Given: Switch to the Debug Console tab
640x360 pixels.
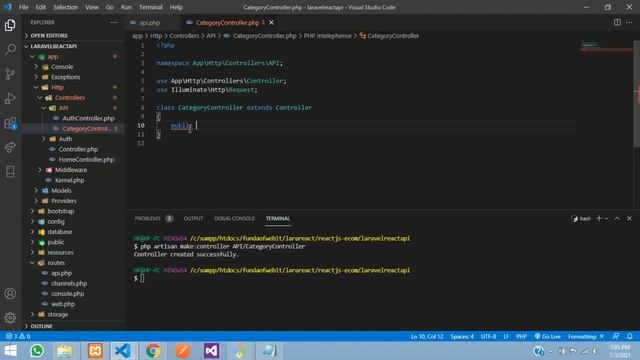Looking at the screenshot, I should click(x=234, y=218).
